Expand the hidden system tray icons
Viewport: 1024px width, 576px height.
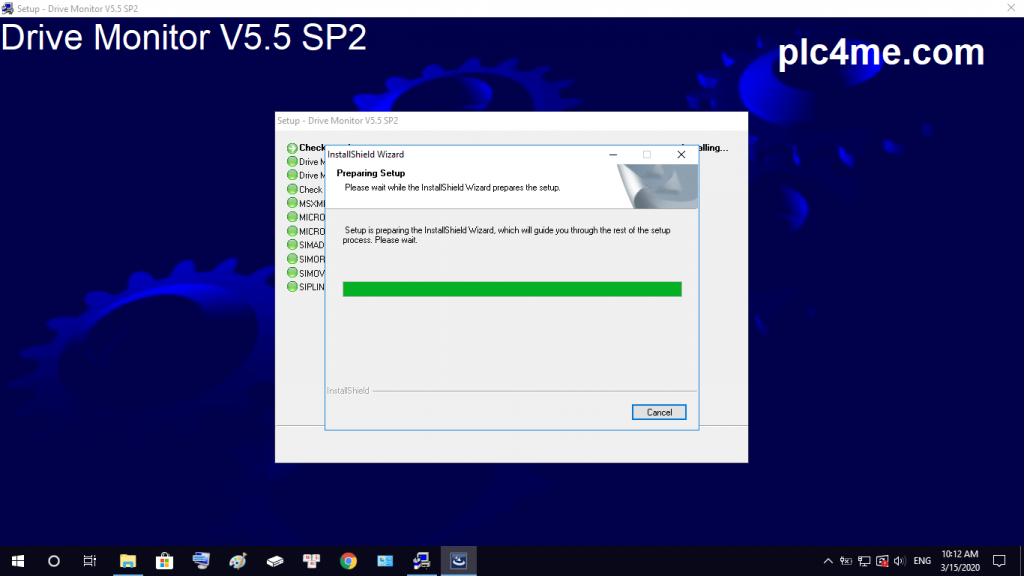pyautogui.click(x=828, y=561)
